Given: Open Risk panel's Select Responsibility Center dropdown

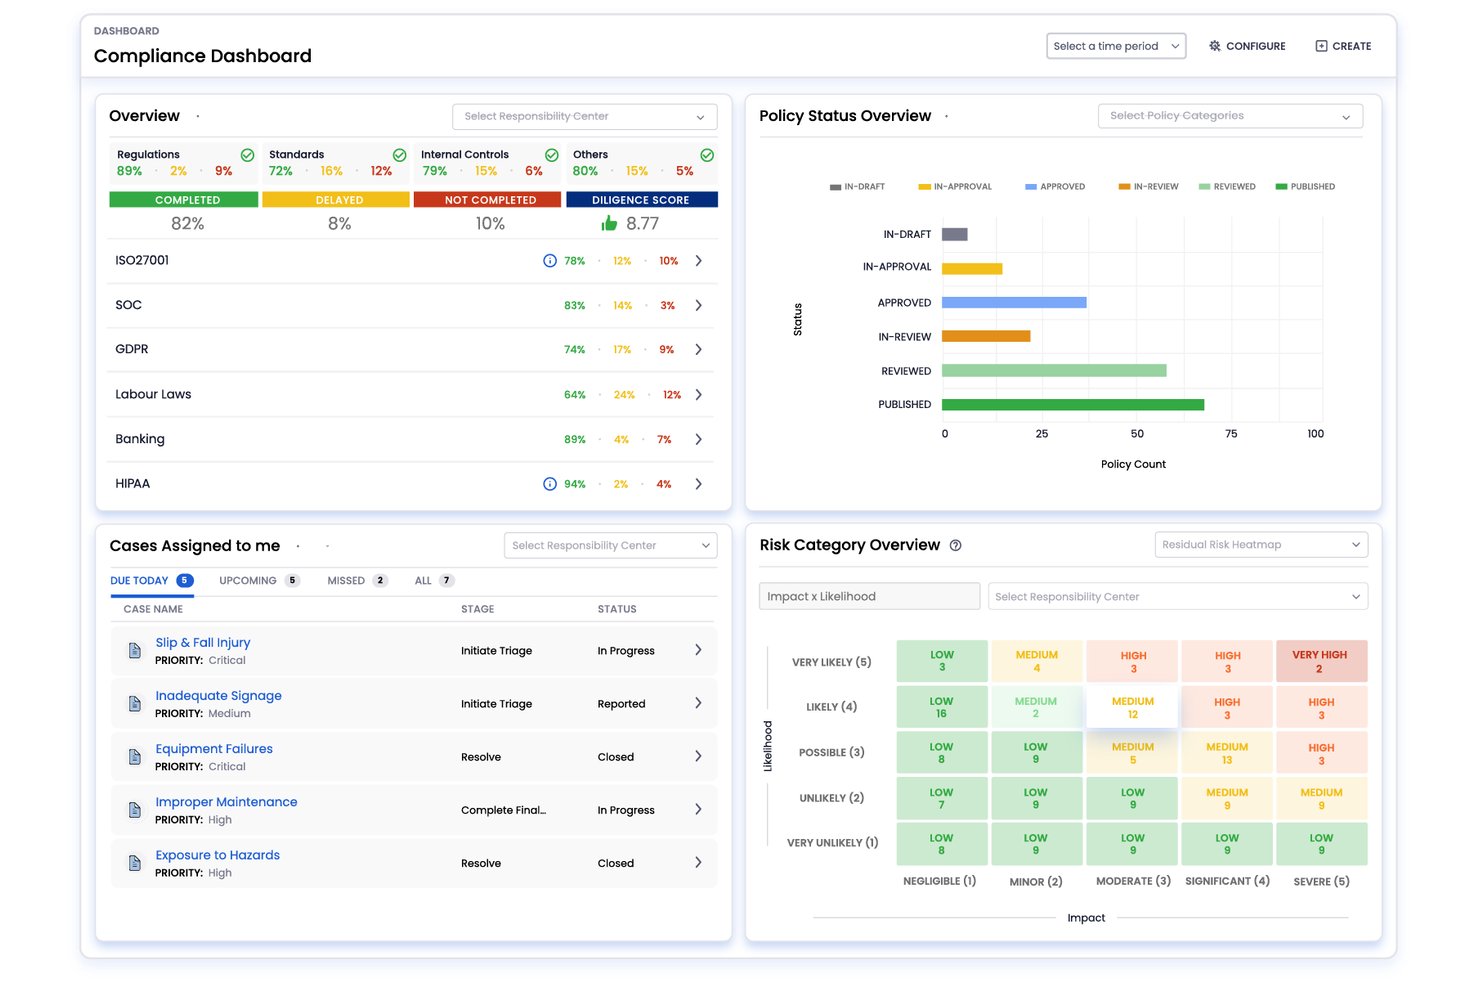Looking at the screenshot, I should tap(1178, 597).
